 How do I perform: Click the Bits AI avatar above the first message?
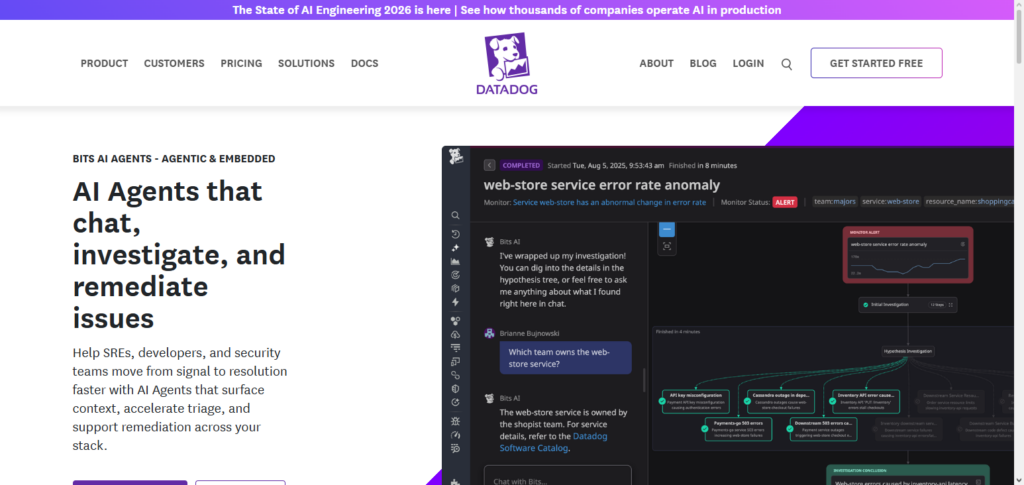489,242
